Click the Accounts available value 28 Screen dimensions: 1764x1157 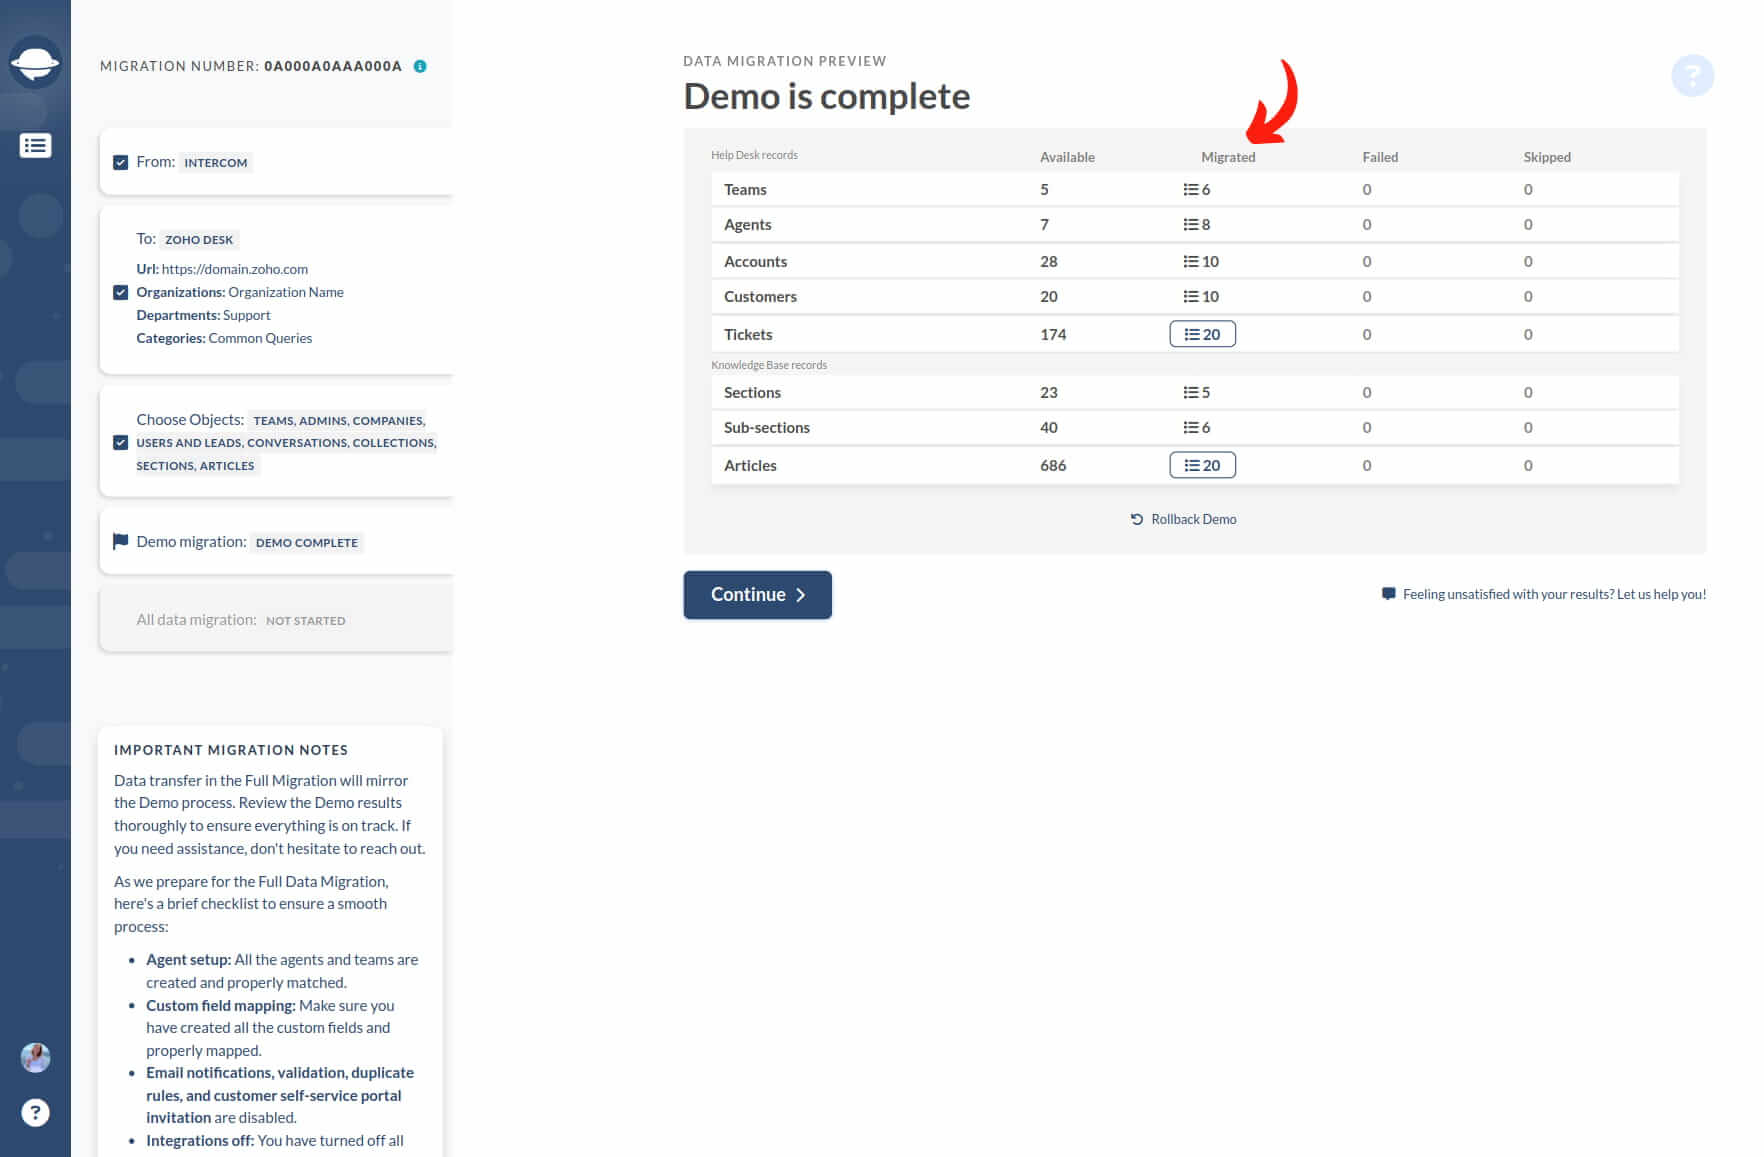click(1049, 261)
